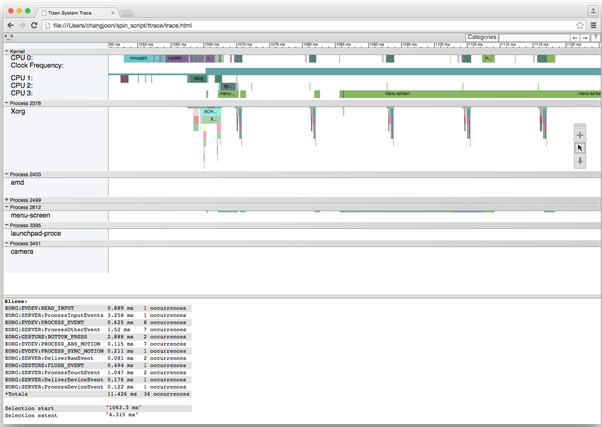The height and width of the screenshot is (427, 602).
Task: Select the Xorg track label
Action: pyautogui.click(x=18, y=112)
